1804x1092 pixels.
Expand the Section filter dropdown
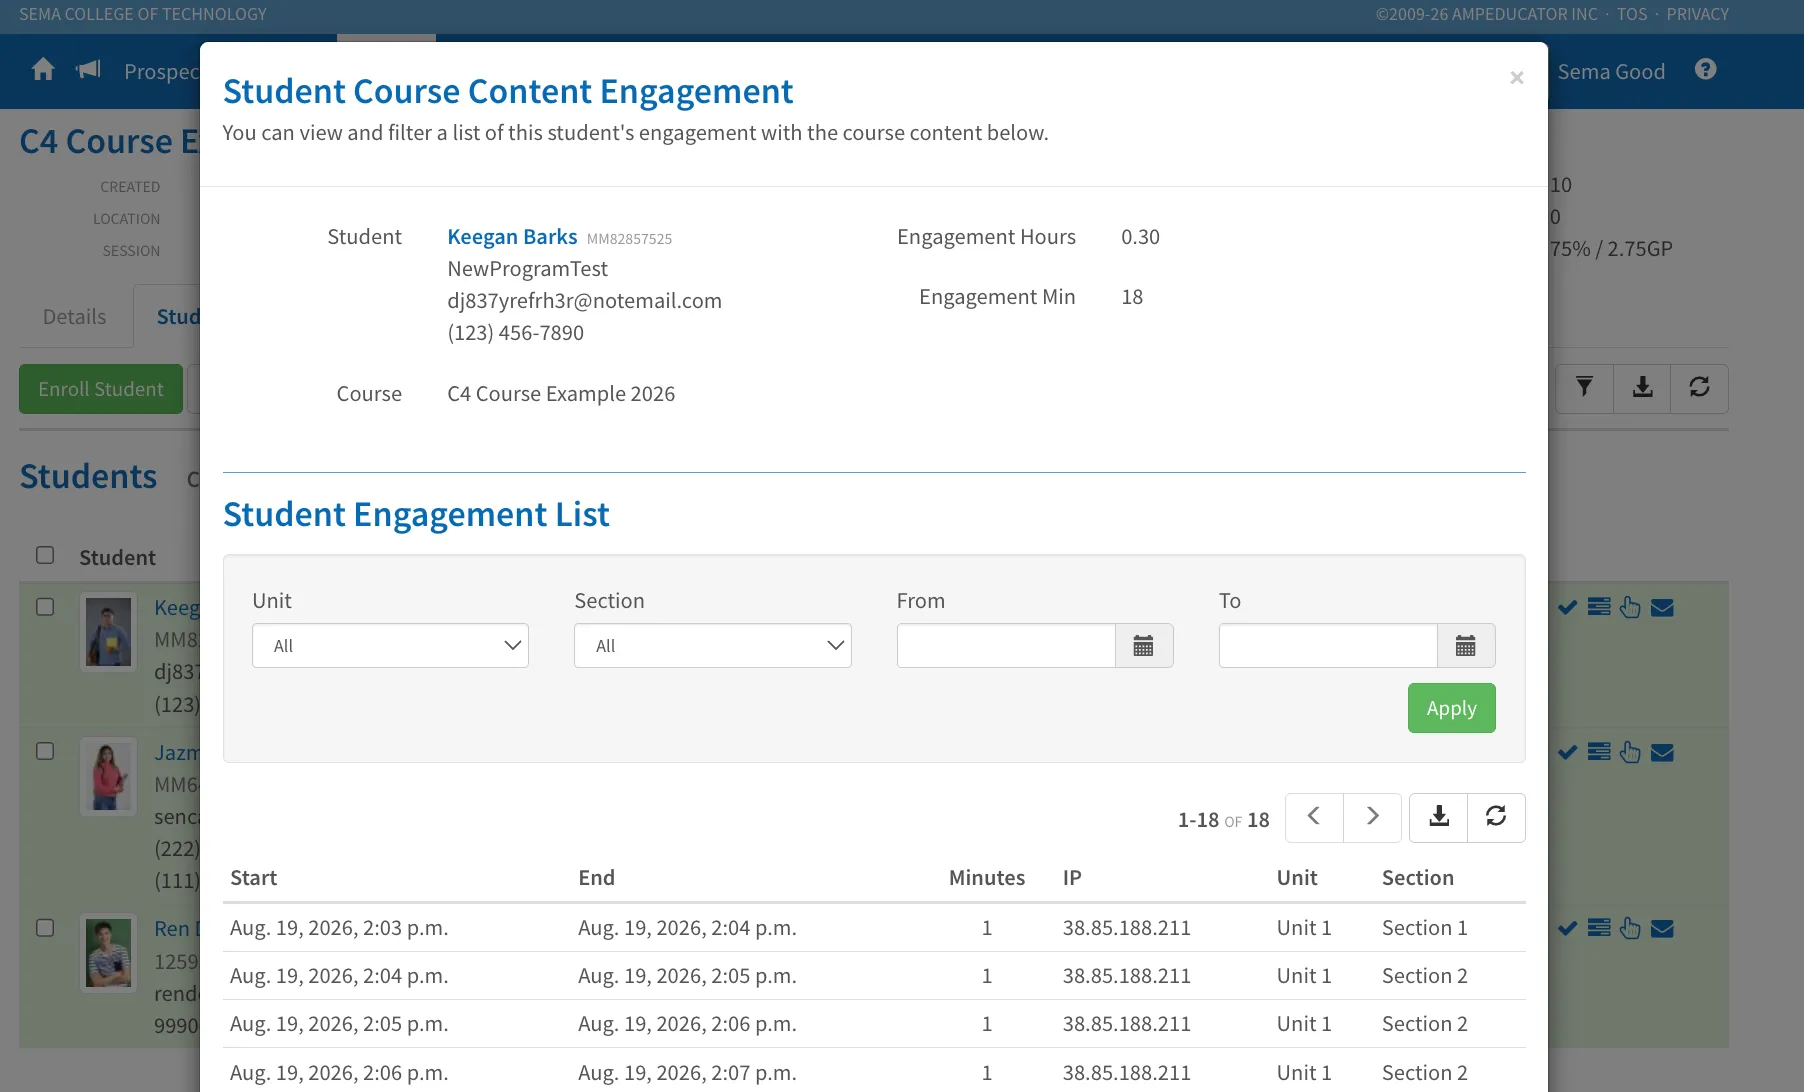[713, 646]
